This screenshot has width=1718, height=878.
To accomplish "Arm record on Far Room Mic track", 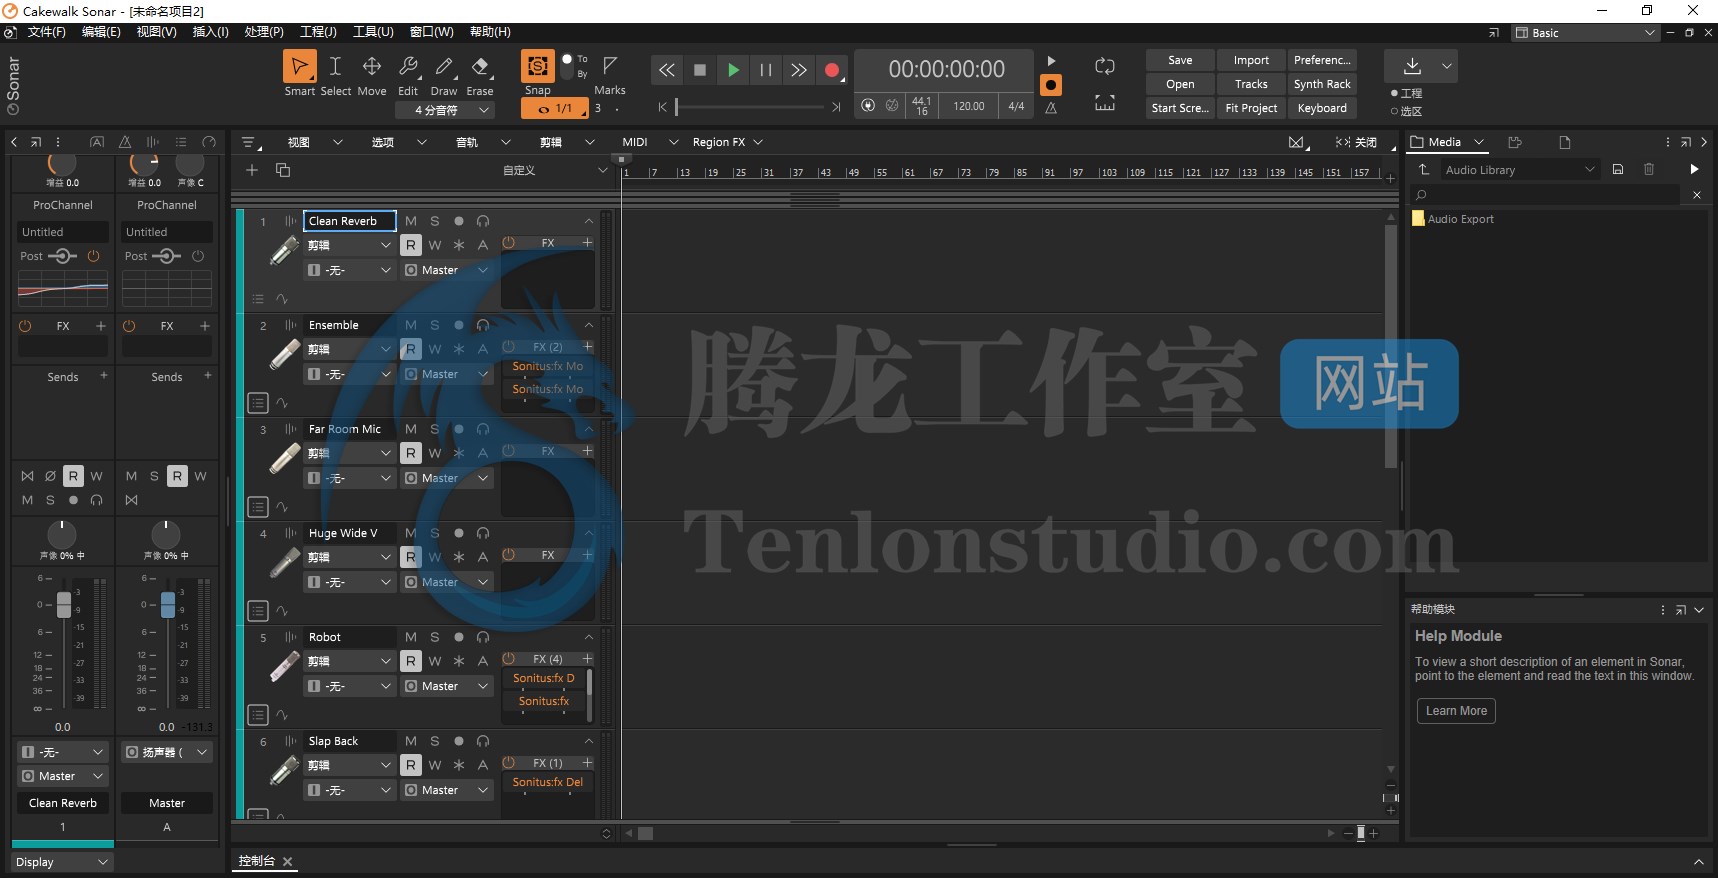I will tap(458, 429).
